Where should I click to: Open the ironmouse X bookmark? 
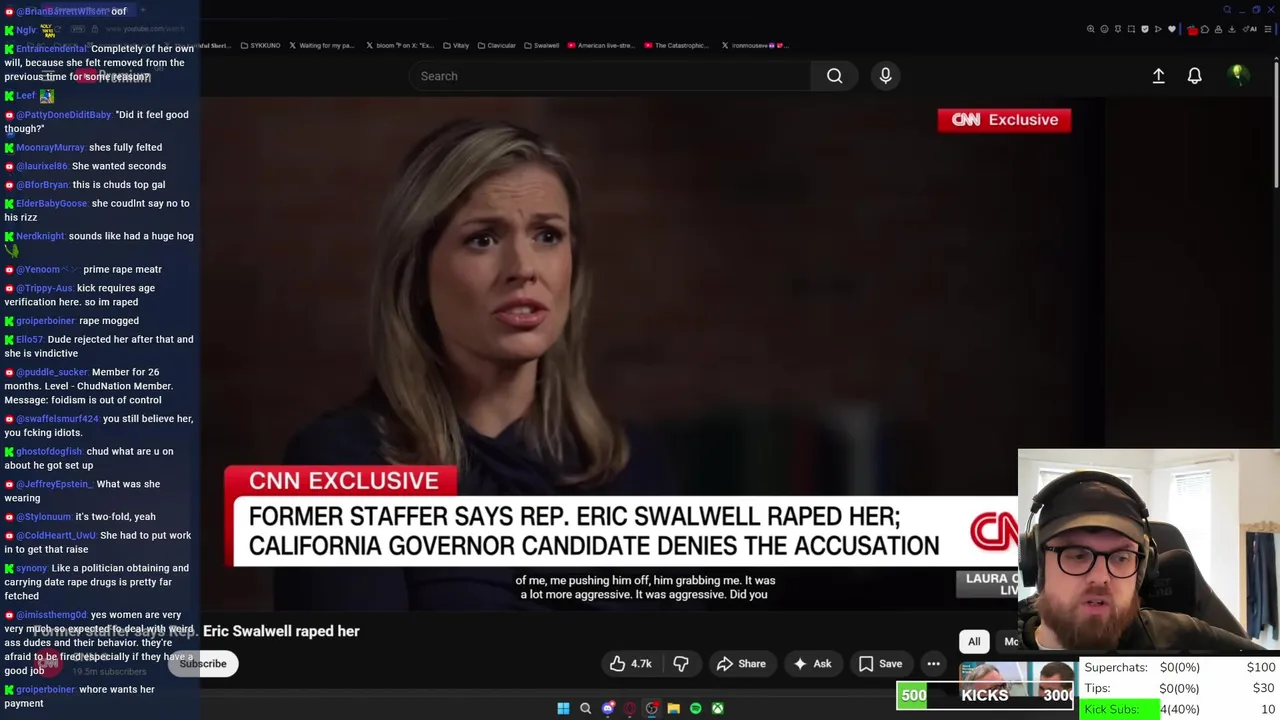[755, 45]
